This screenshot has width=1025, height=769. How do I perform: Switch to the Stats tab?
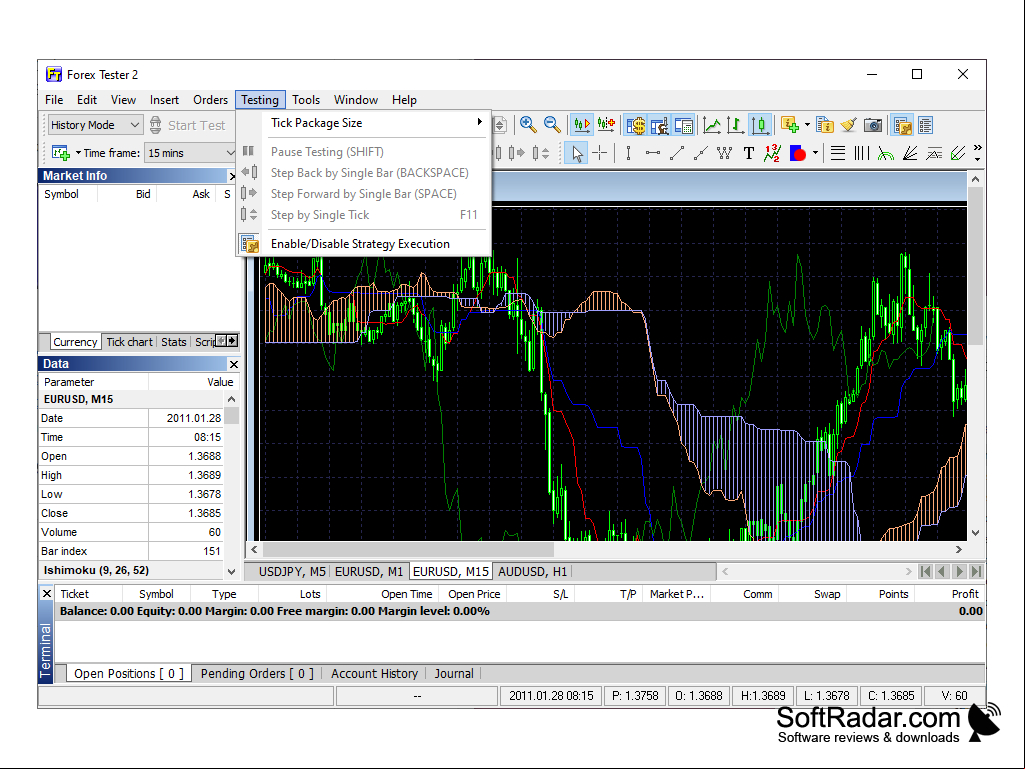[x=174, y=342]
